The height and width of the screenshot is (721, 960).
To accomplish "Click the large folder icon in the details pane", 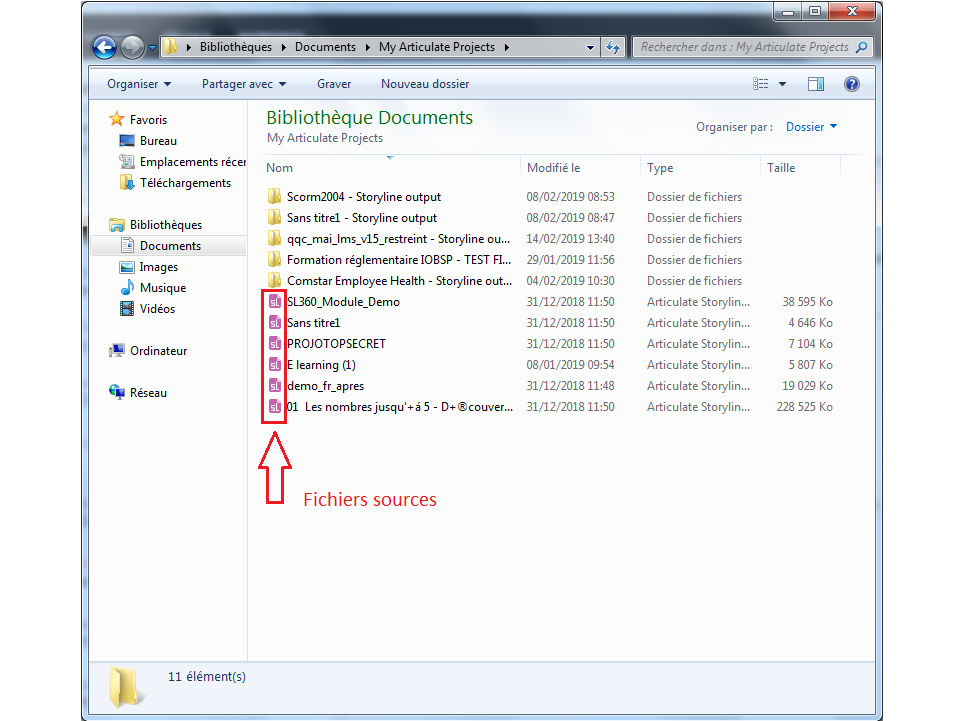I will pos(127,687).
